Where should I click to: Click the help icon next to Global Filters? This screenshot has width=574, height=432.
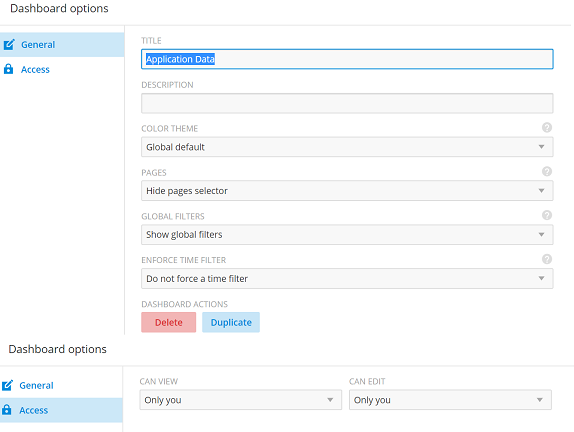[x=547, y=215]
